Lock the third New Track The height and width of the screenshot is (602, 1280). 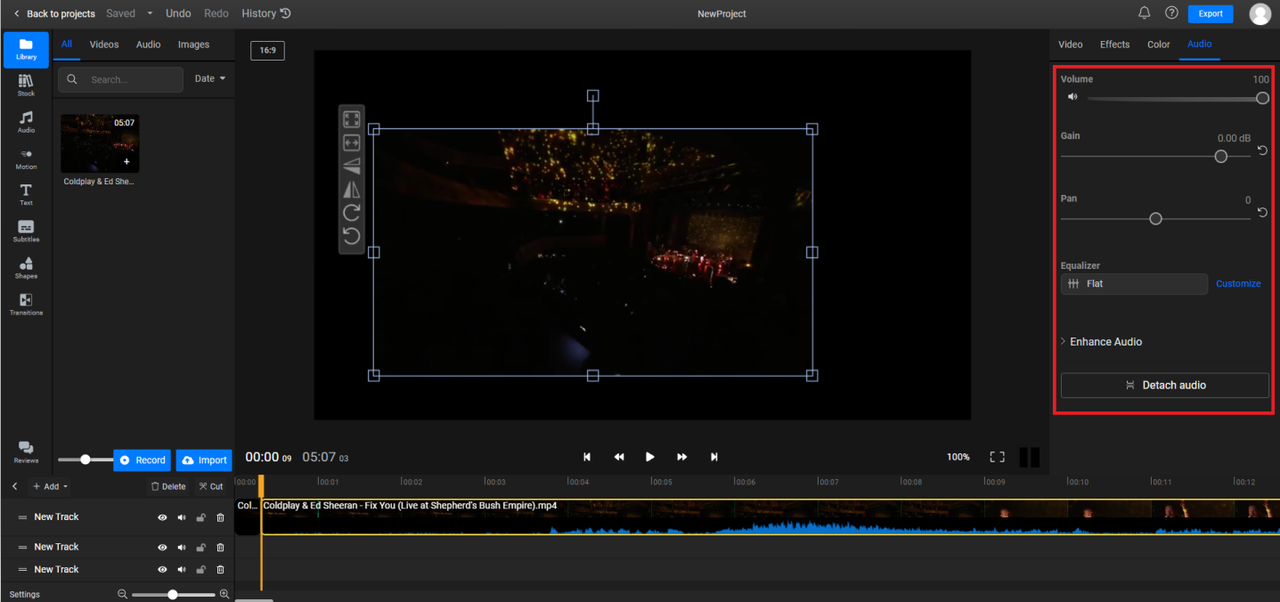pos(201,570)
